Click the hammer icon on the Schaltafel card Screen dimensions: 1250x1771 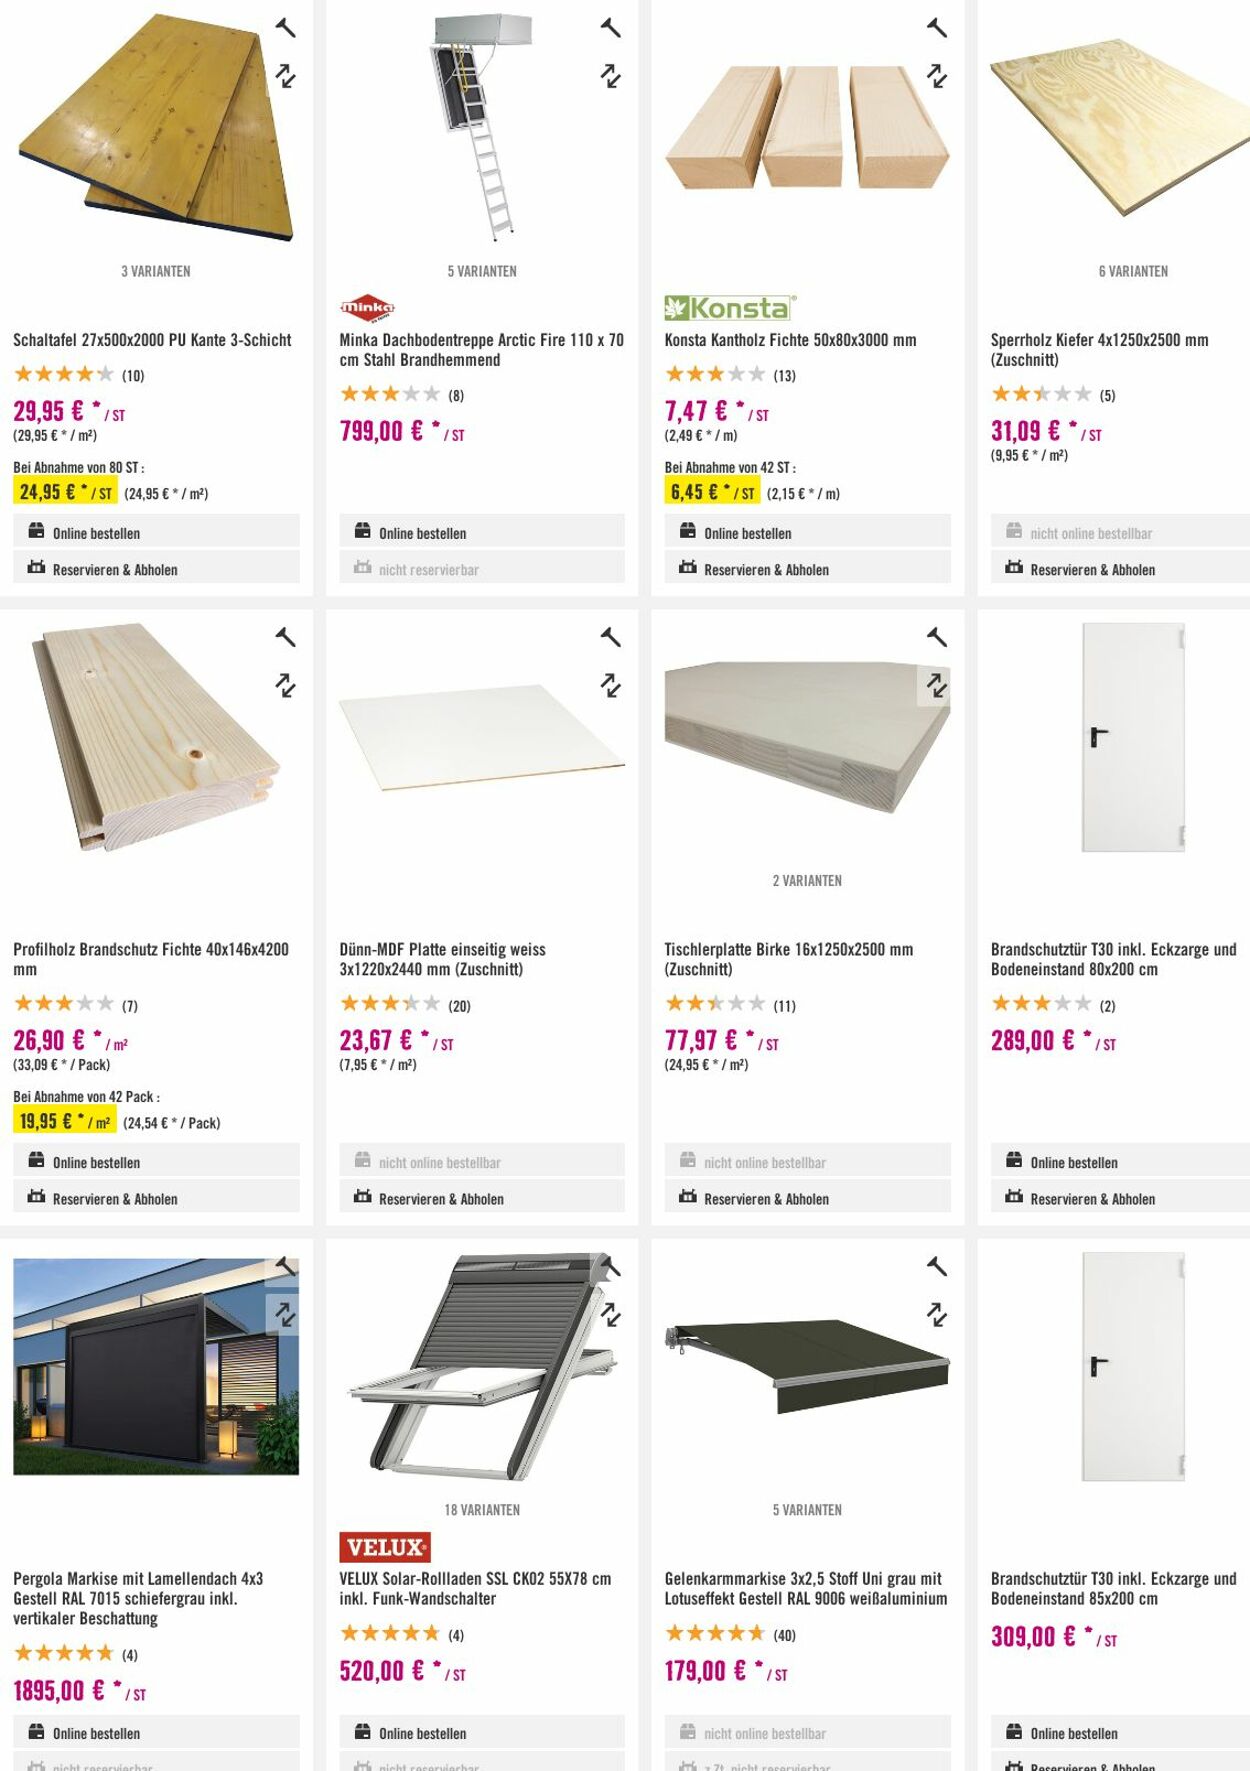pos(286,27)
